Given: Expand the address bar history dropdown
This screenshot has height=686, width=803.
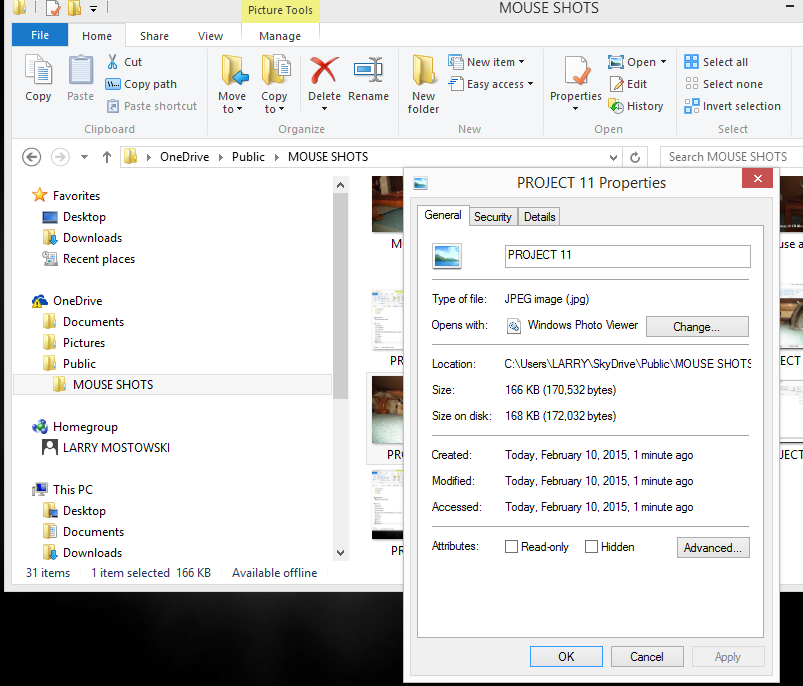Looking at the screenshot, I should 613,157.
